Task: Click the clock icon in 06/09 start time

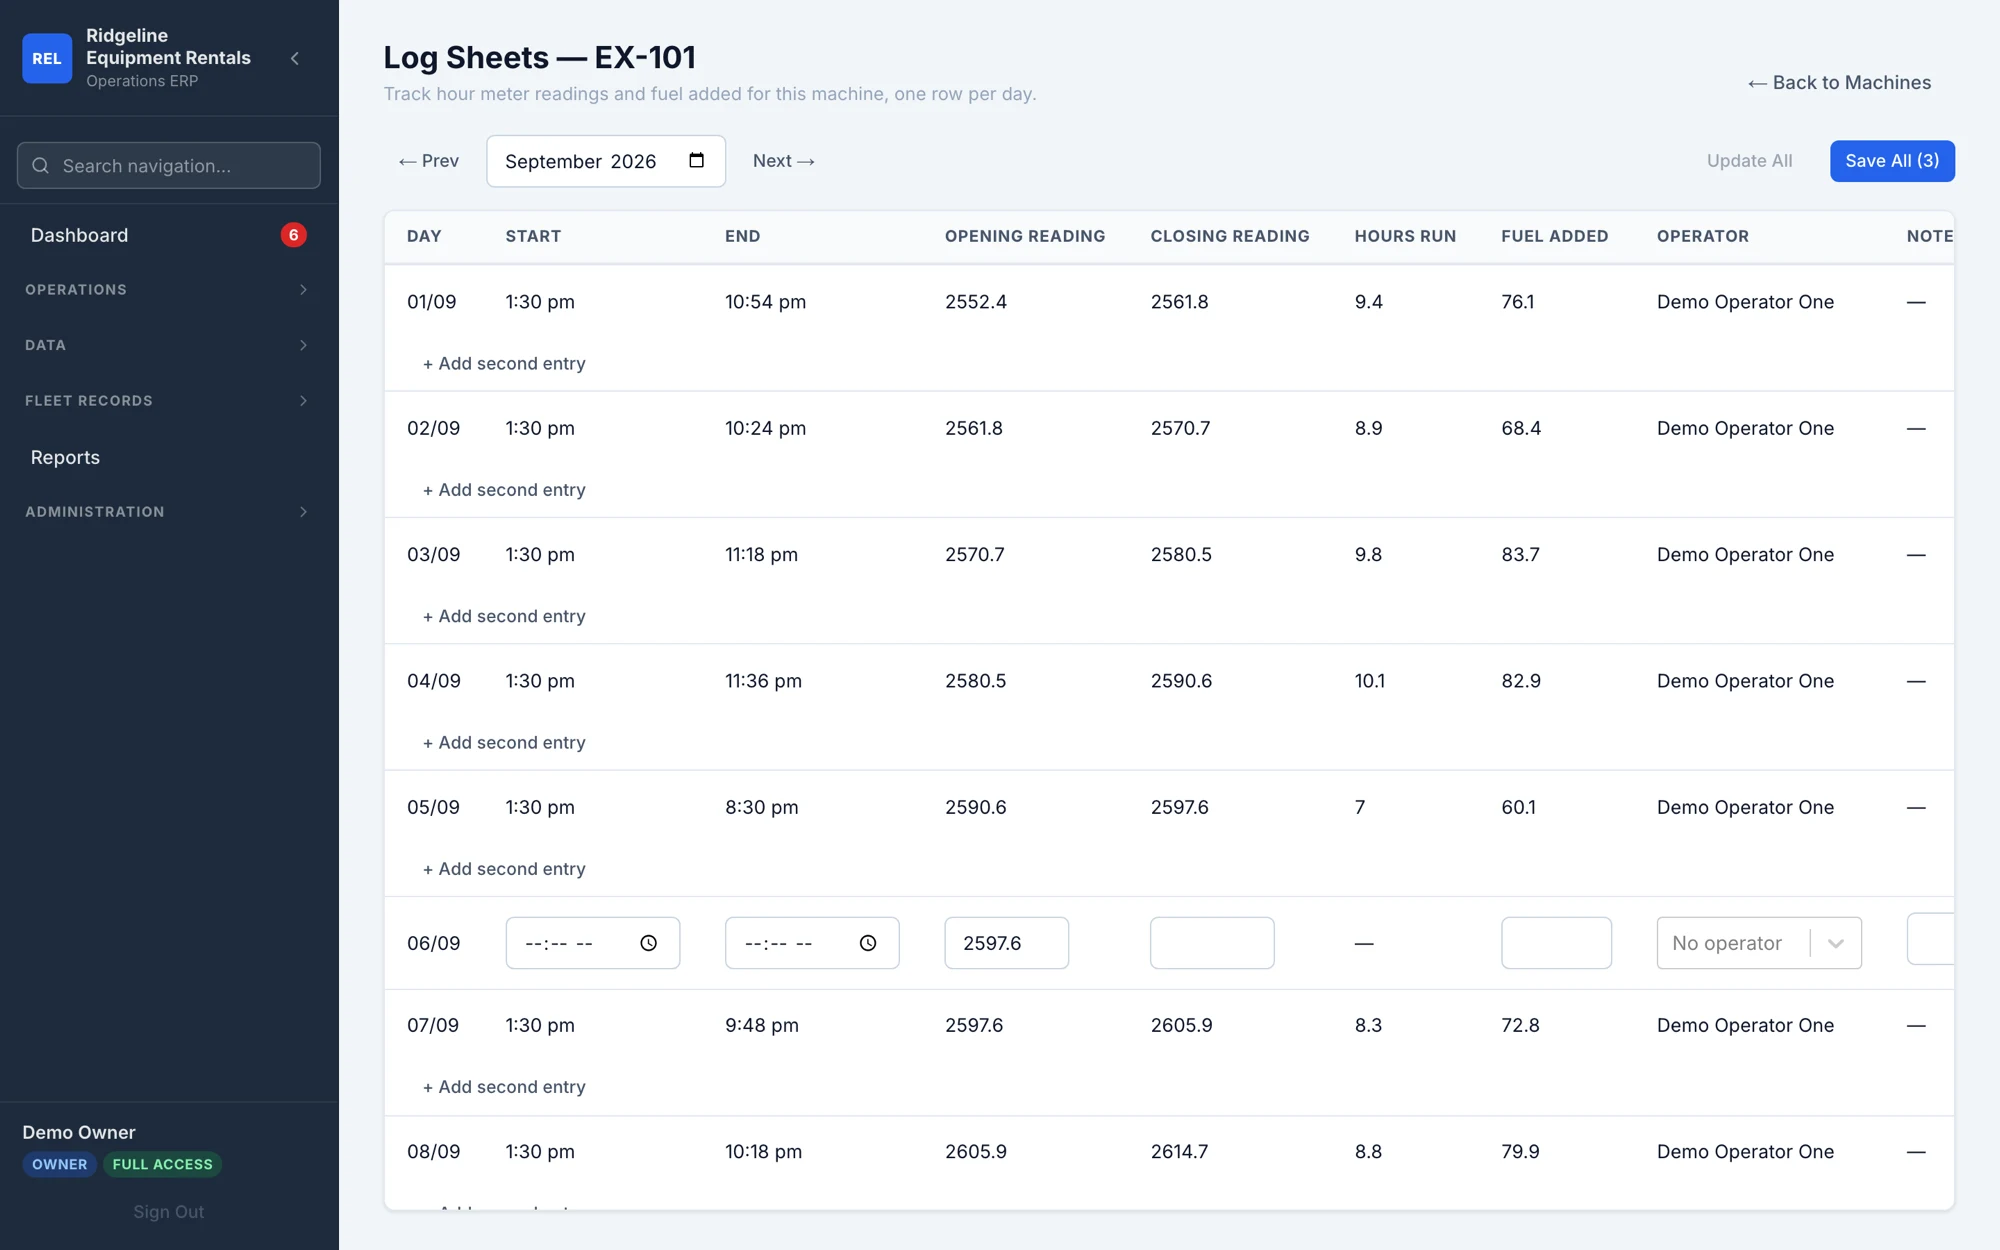Action: 648,943
